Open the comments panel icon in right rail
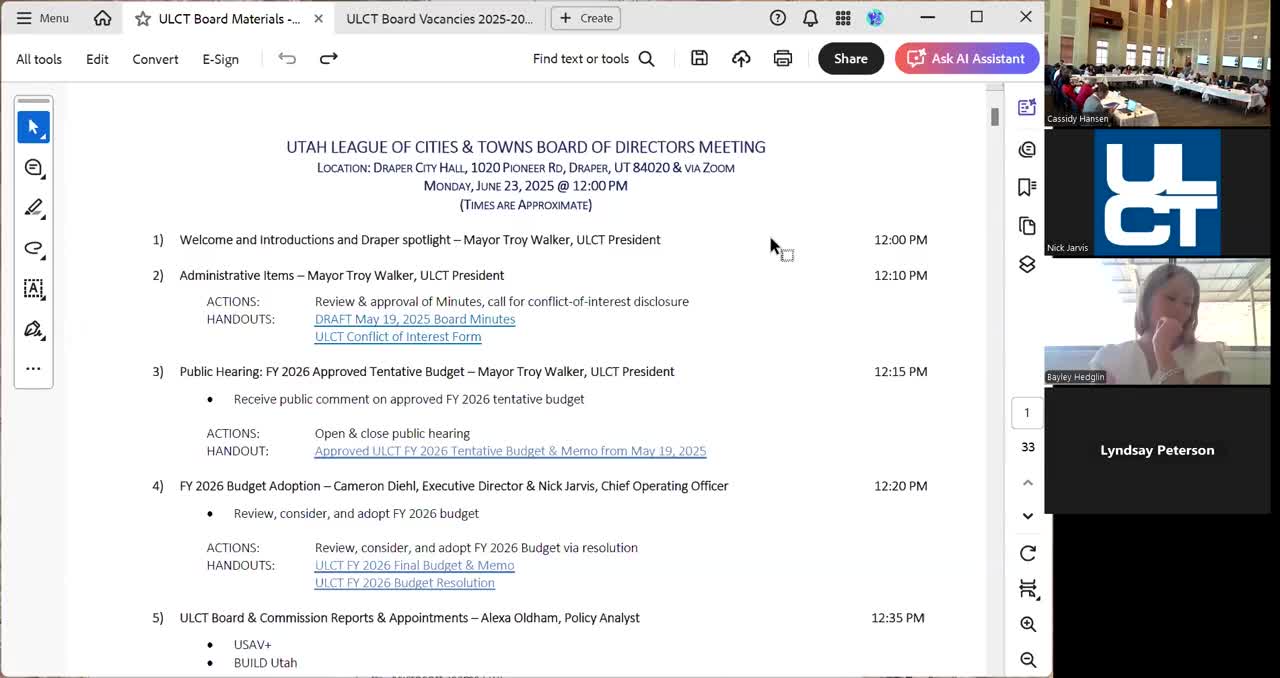Image resolution: width=1280 pixels, height=678 pixels. click(x=1027, y=149)
